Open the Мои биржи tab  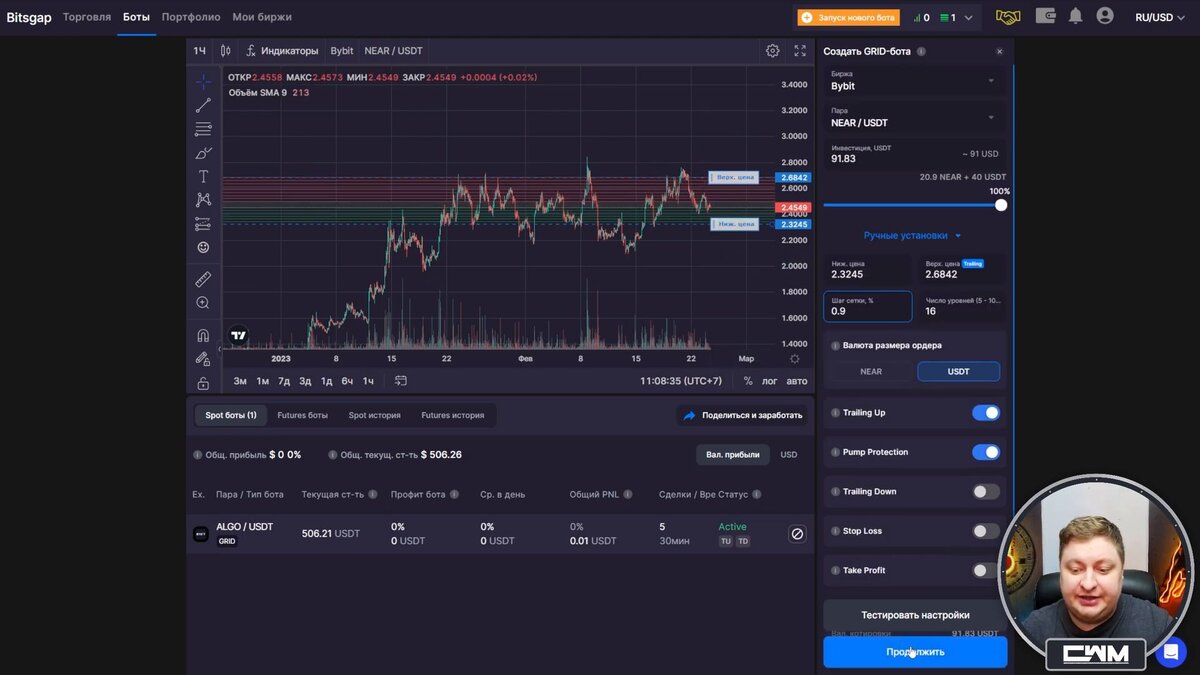point(262,17)
